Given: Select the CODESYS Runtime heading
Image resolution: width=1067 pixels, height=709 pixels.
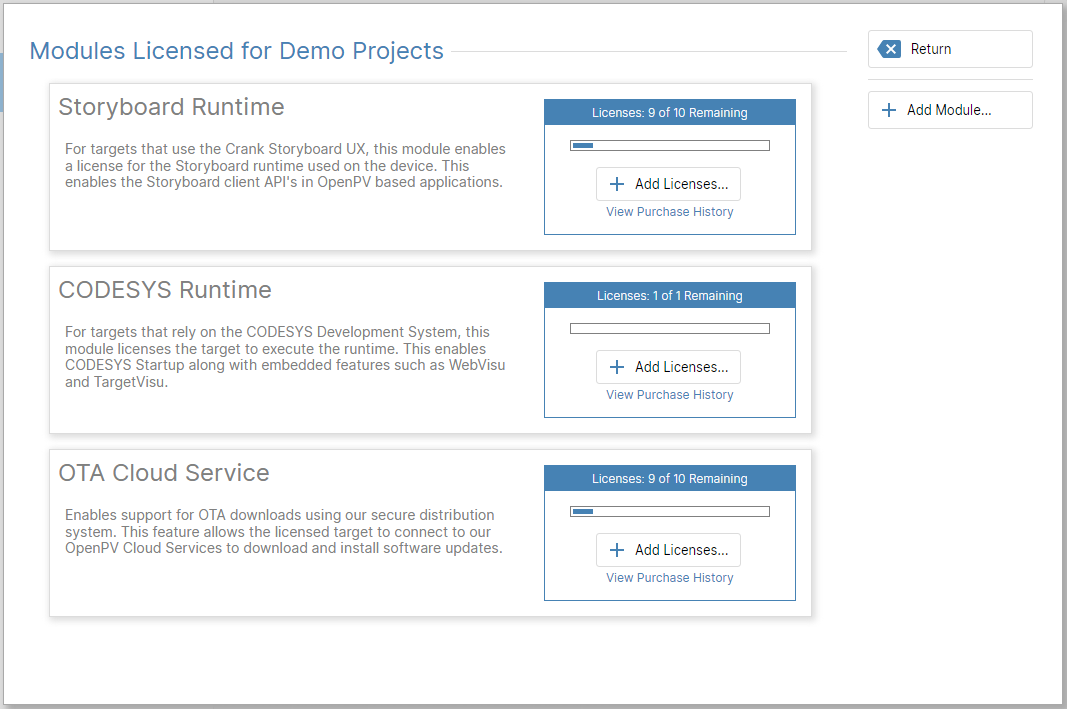Looking at the screenshot, I should (x=165, y=290).
